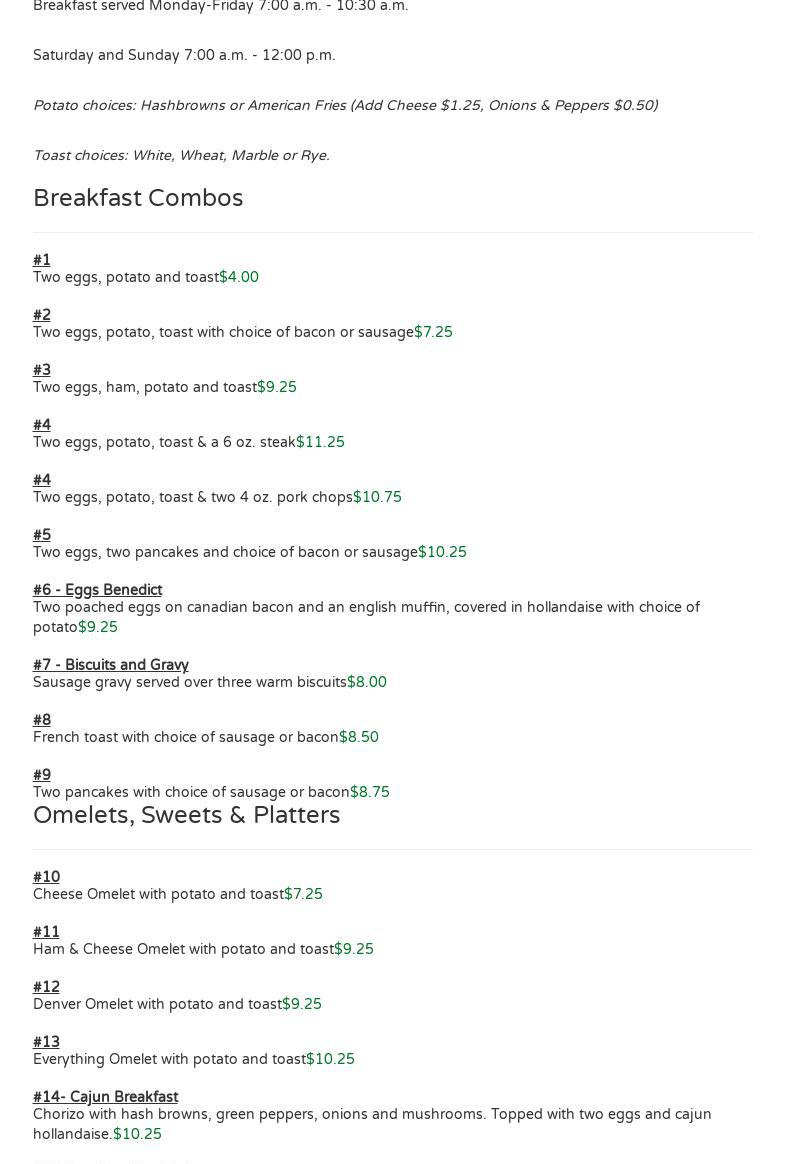785x1164 pixels.
Task: Click the #11 Ham & Cheese Omelet title
Action: coord(46,932)
